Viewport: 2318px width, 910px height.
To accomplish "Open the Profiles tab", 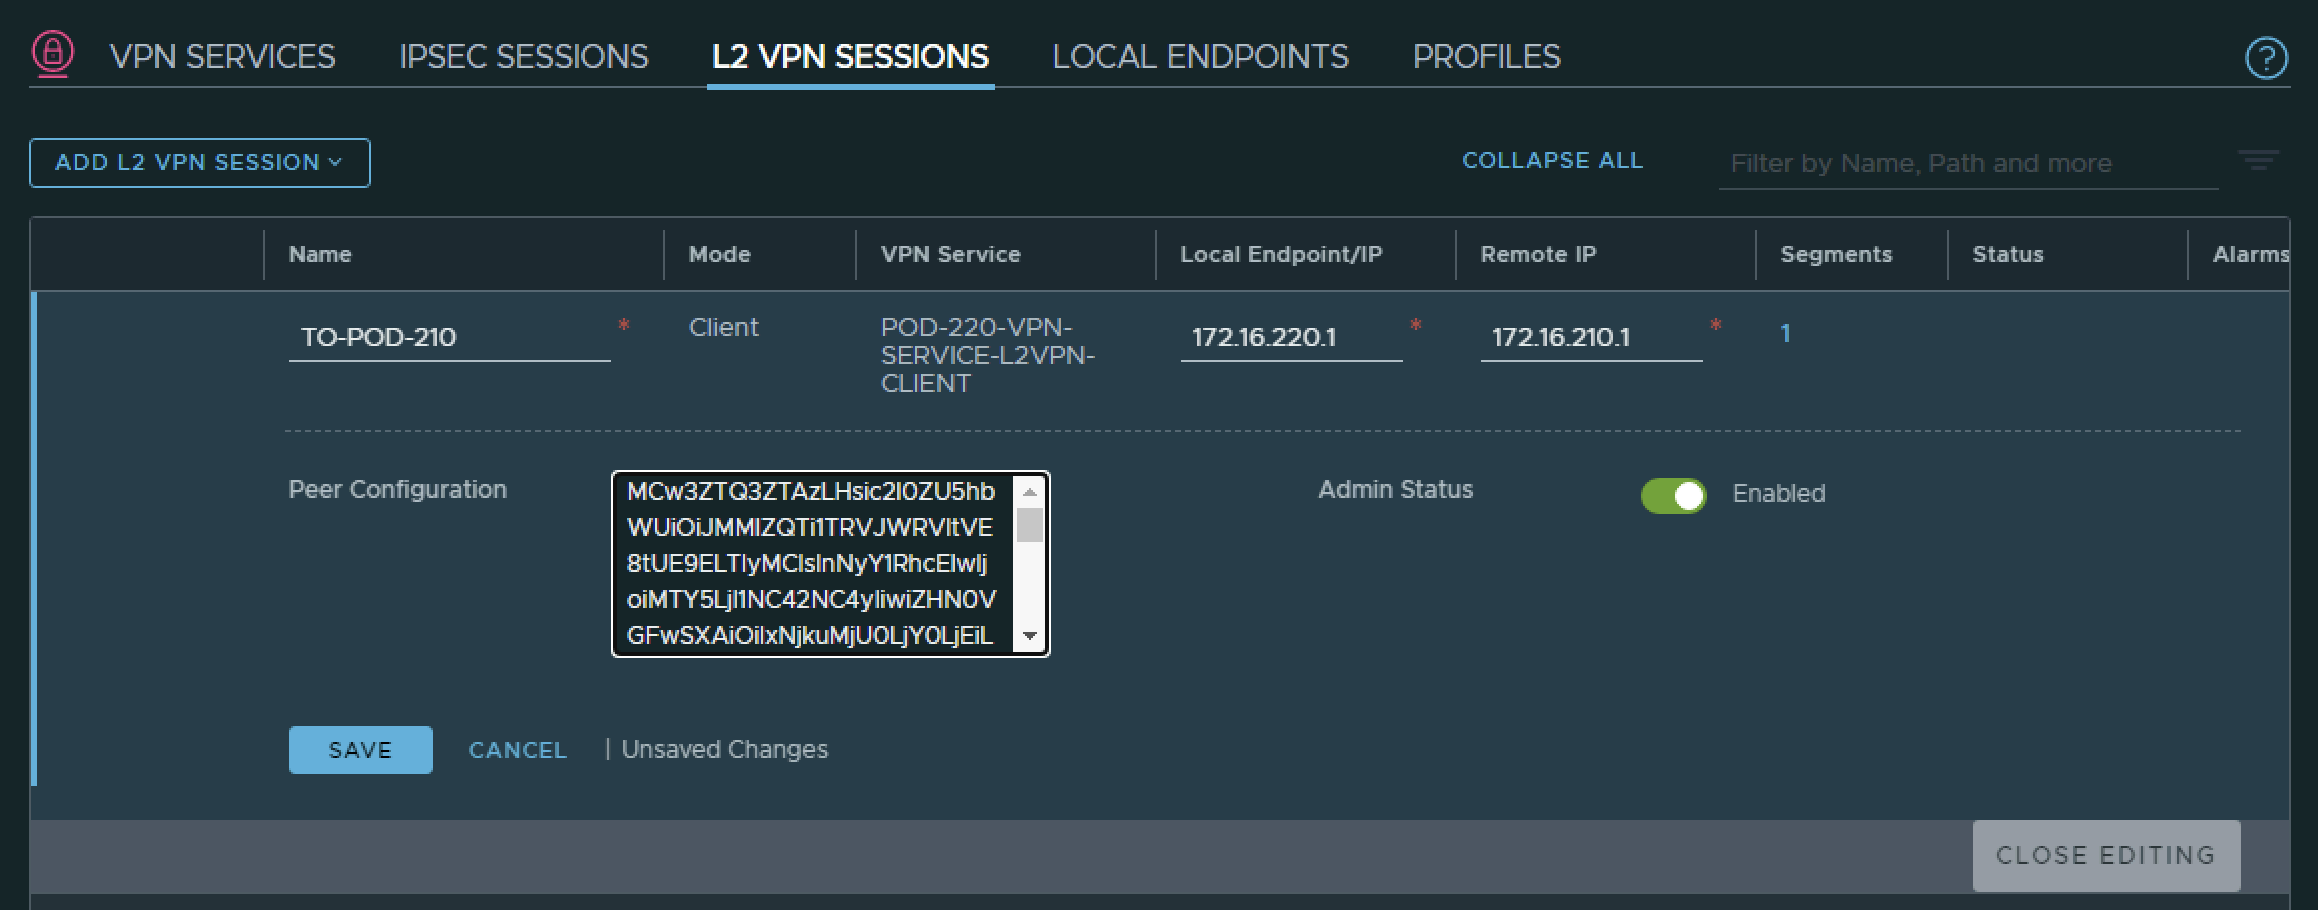I will tap(1486, 57).
